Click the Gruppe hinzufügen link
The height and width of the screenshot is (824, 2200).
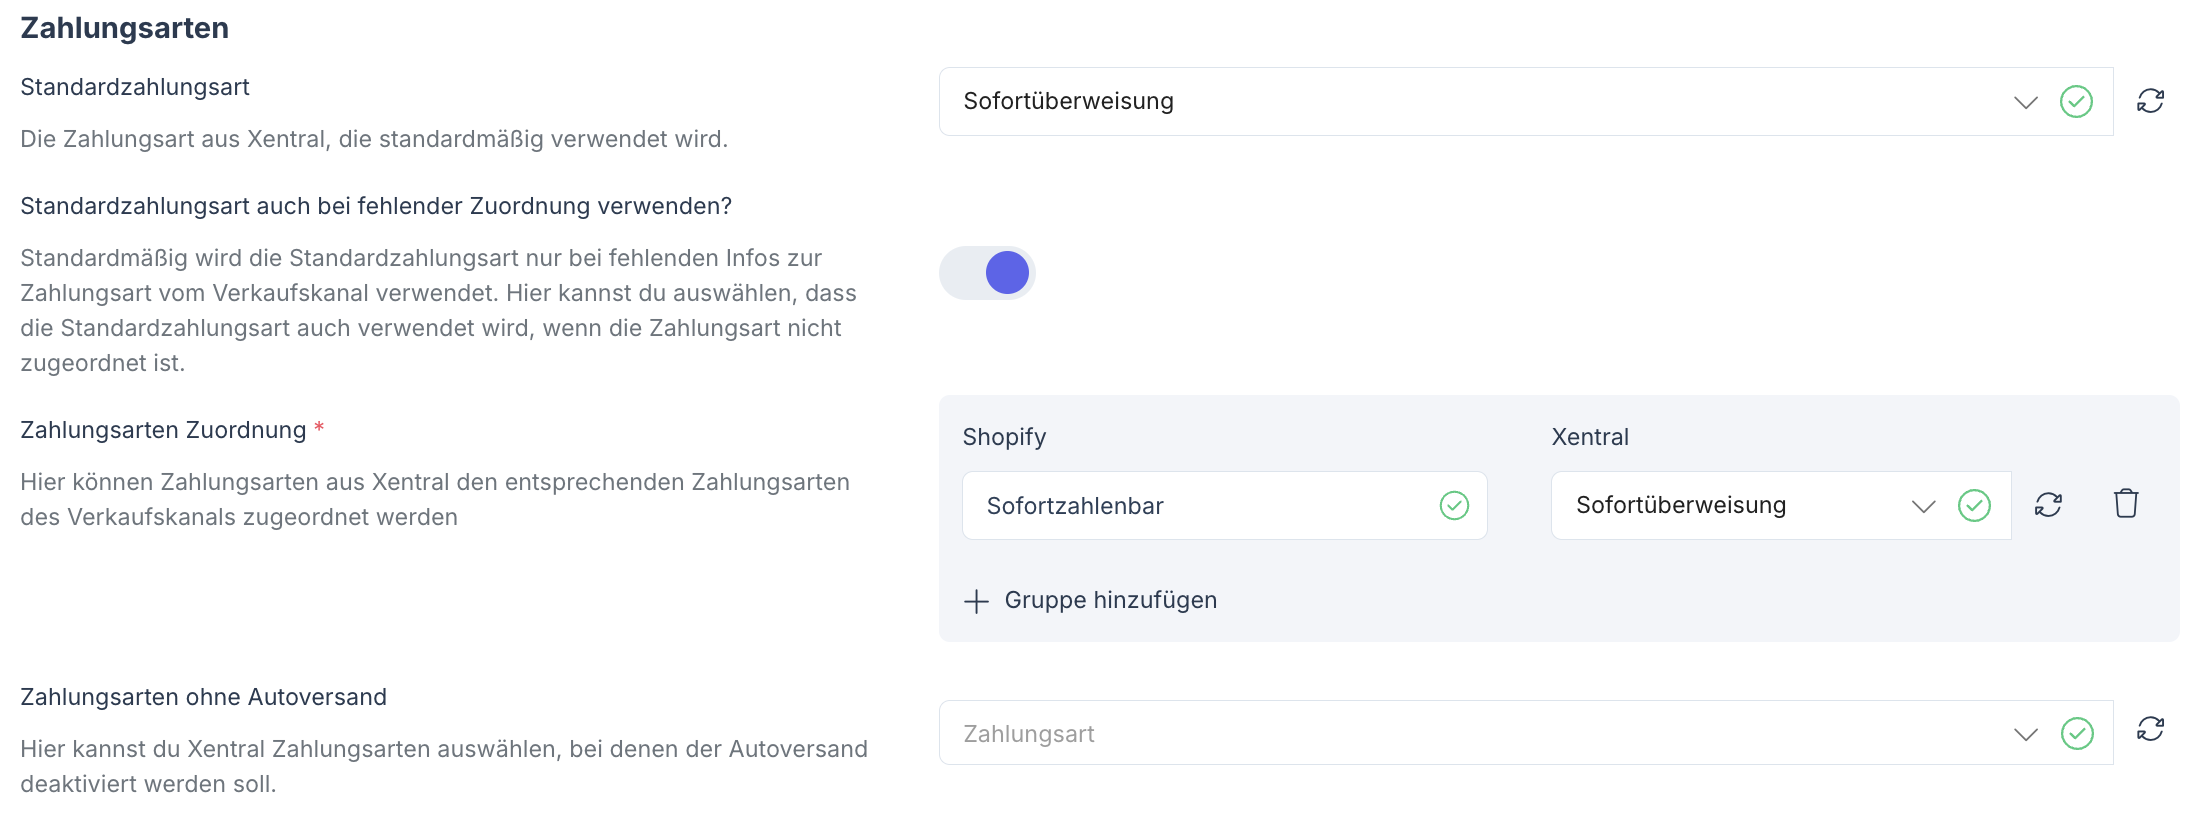(1110, 600)
